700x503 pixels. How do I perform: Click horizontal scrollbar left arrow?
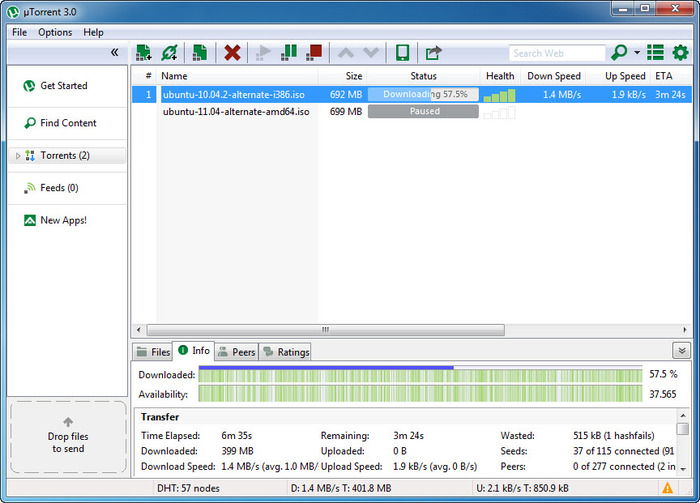[x=138, y=330]
